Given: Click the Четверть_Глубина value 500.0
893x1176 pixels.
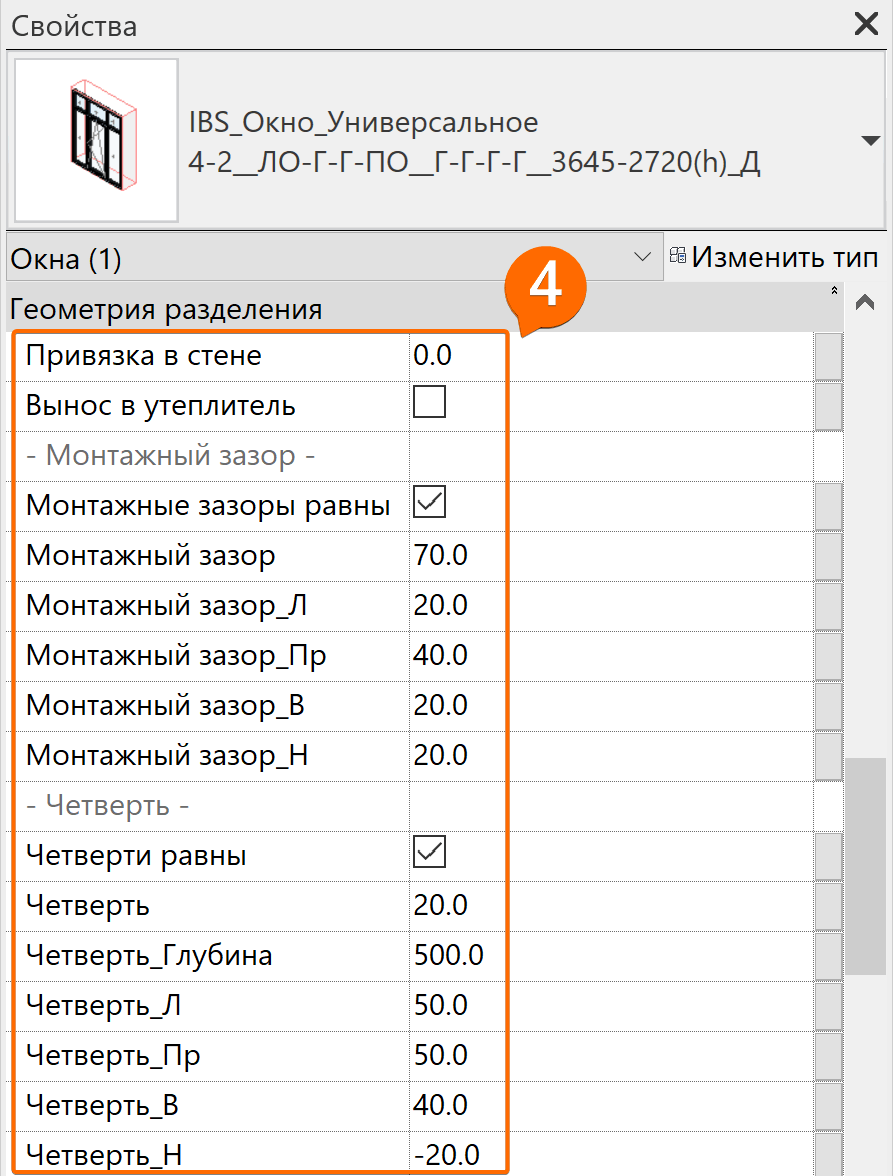Looking at the screenshot, I should coord(448,956).
